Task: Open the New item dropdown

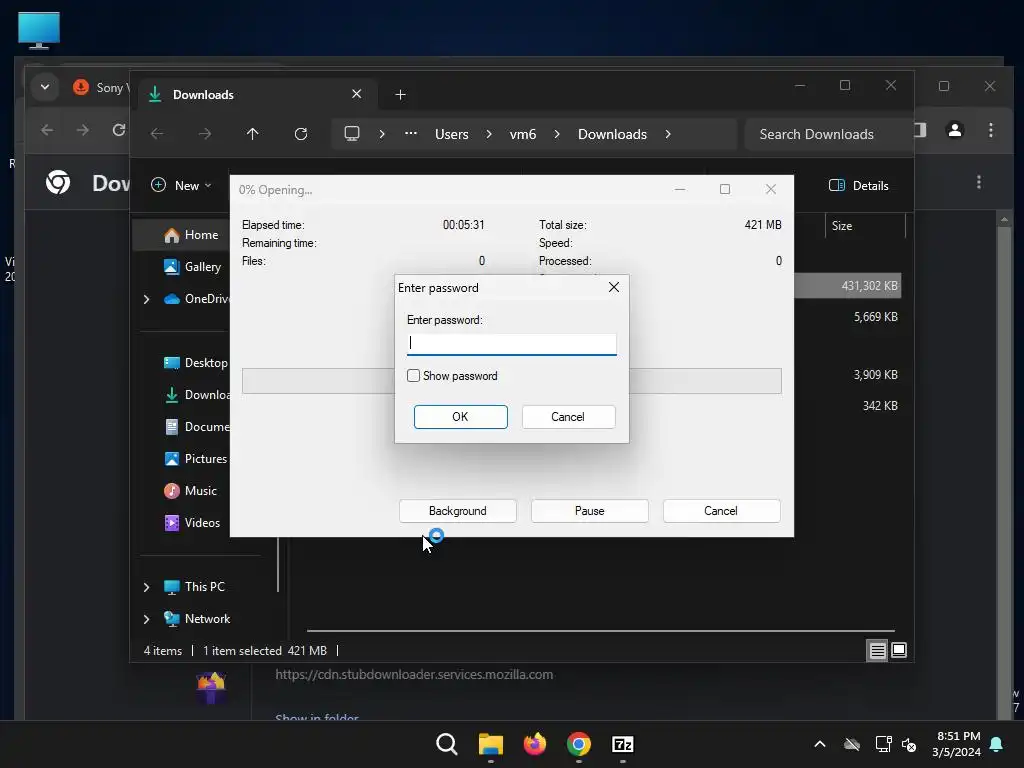Action: tap(182, 185)
